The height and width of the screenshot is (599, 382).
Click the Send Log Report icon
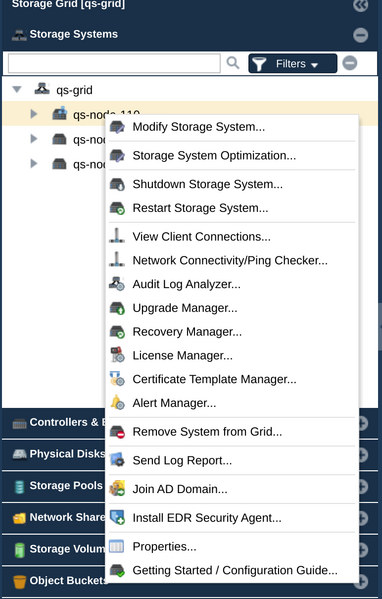pyautogui.click(x=117, y=460)
